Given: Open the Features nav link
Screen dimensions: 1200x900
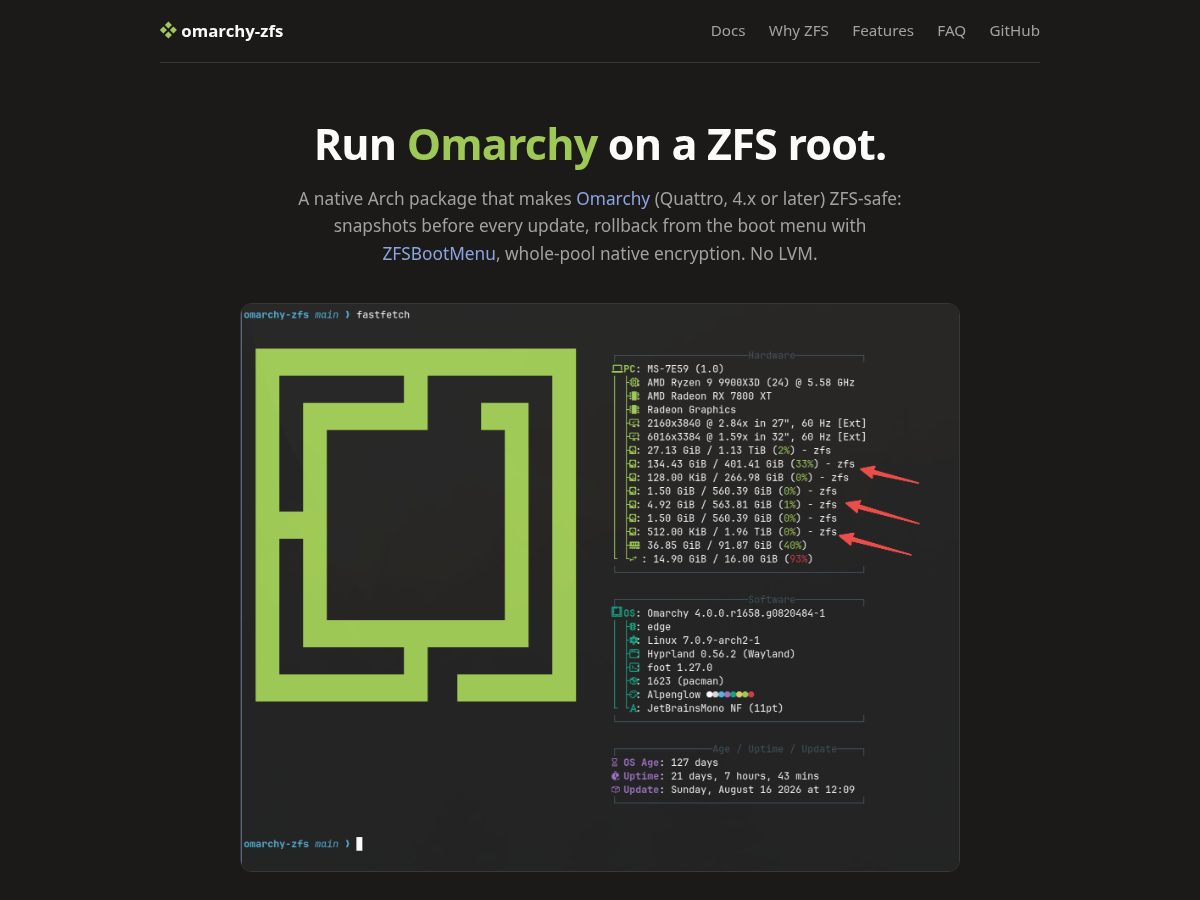Looking at the screenshot, I should pyautogui.click(x=883, y=31).
